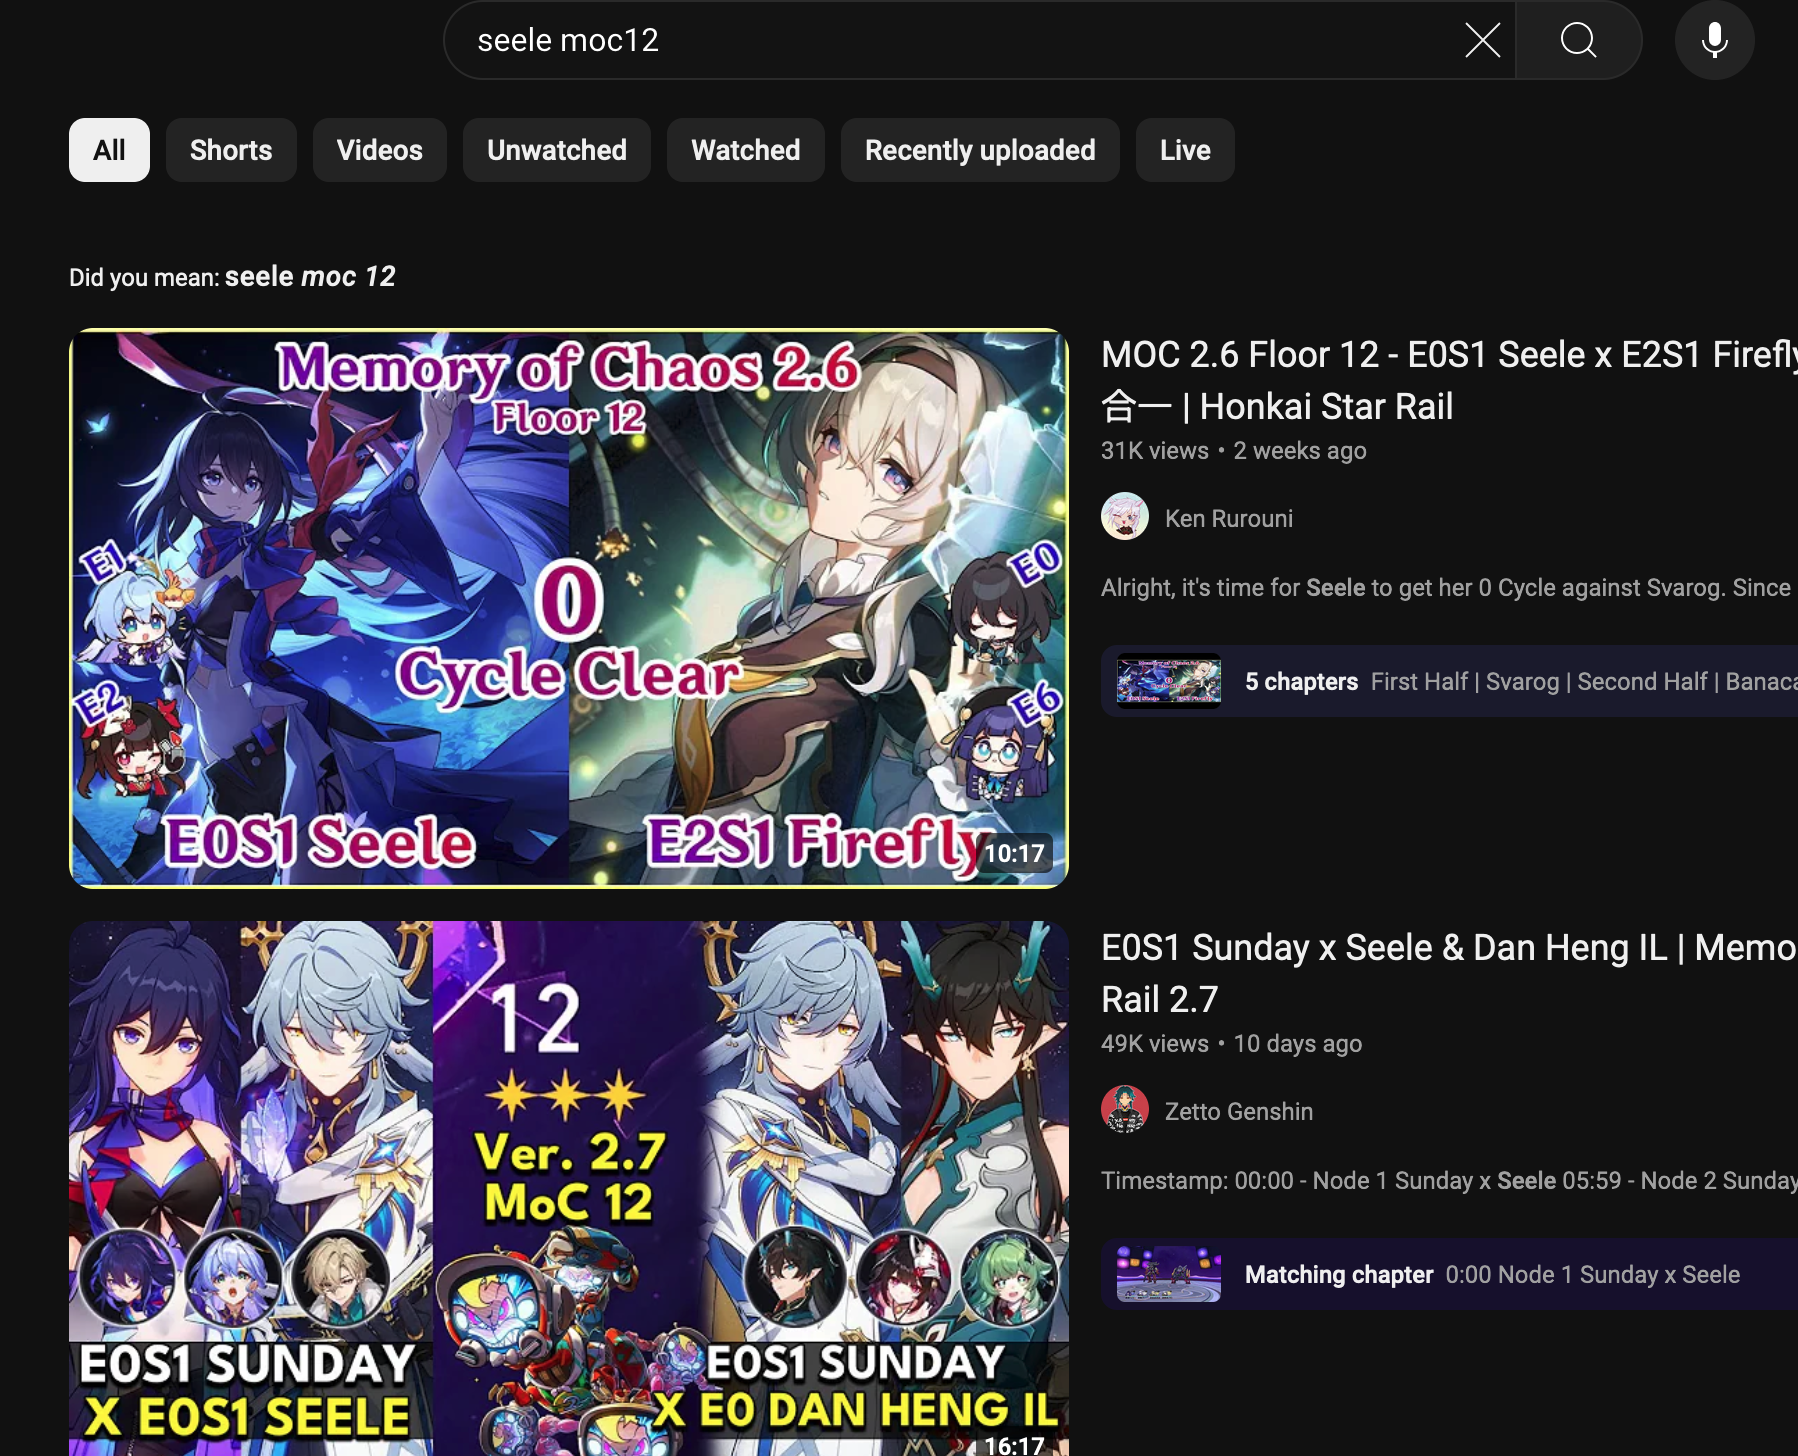Click the 10:17 duration badge on first thumbnail
The width and height of the screenshot is (1798, 1456).
[x=1014, y=854]
